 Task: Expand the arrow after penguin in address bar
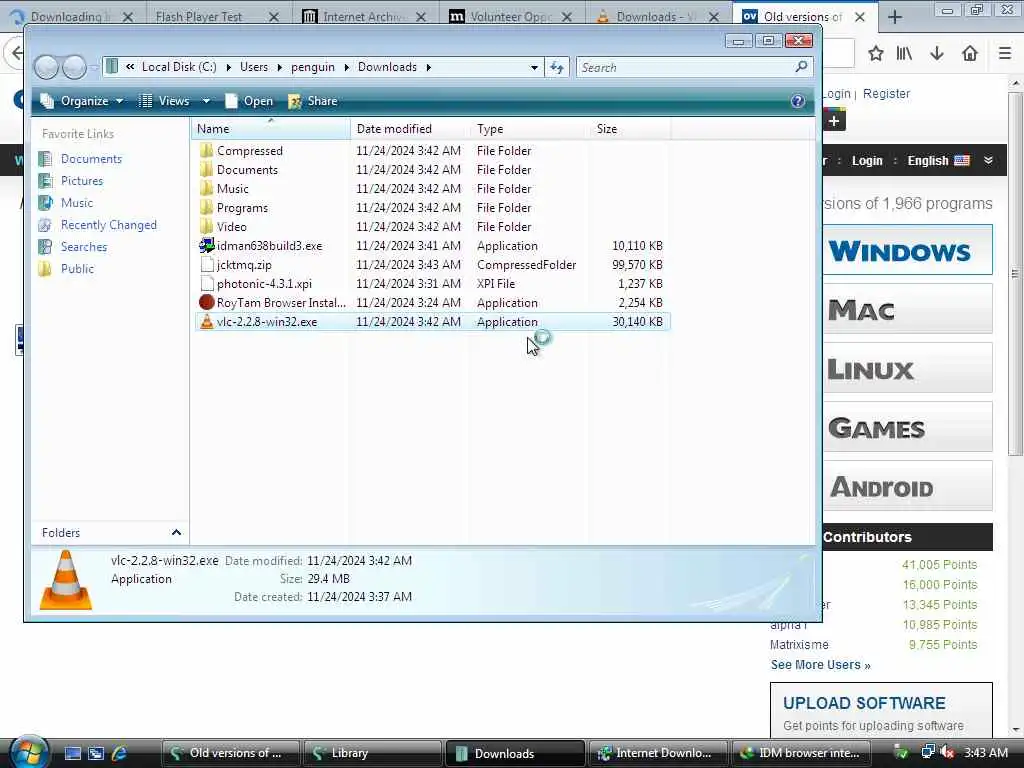point(346,67)
